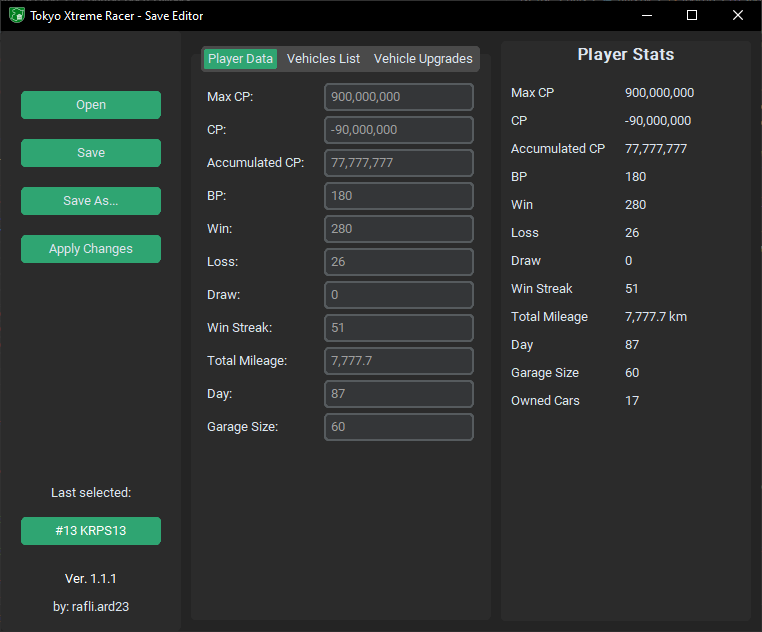Click the Owned Cars label

coord(545,401)
